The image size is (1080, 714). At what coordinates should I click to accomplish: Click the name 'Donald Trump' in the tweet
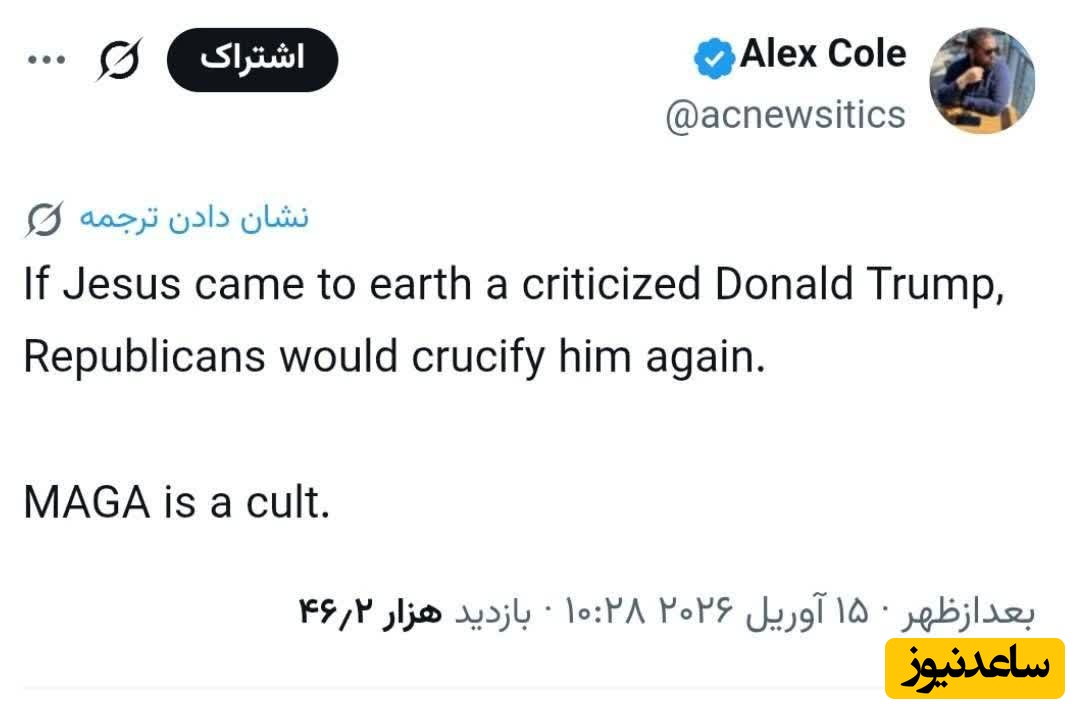(x=857, y=286)
